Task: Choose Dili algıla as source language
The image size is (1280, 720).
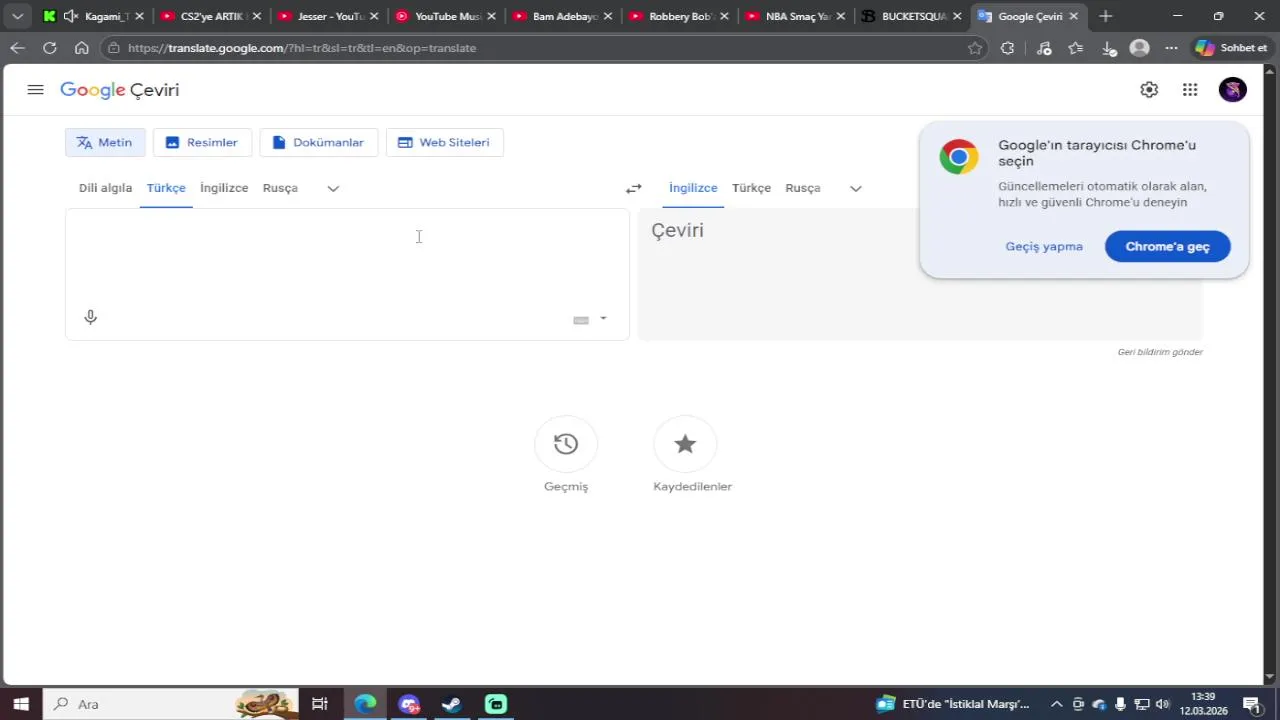Action: [x=105, y=188]
